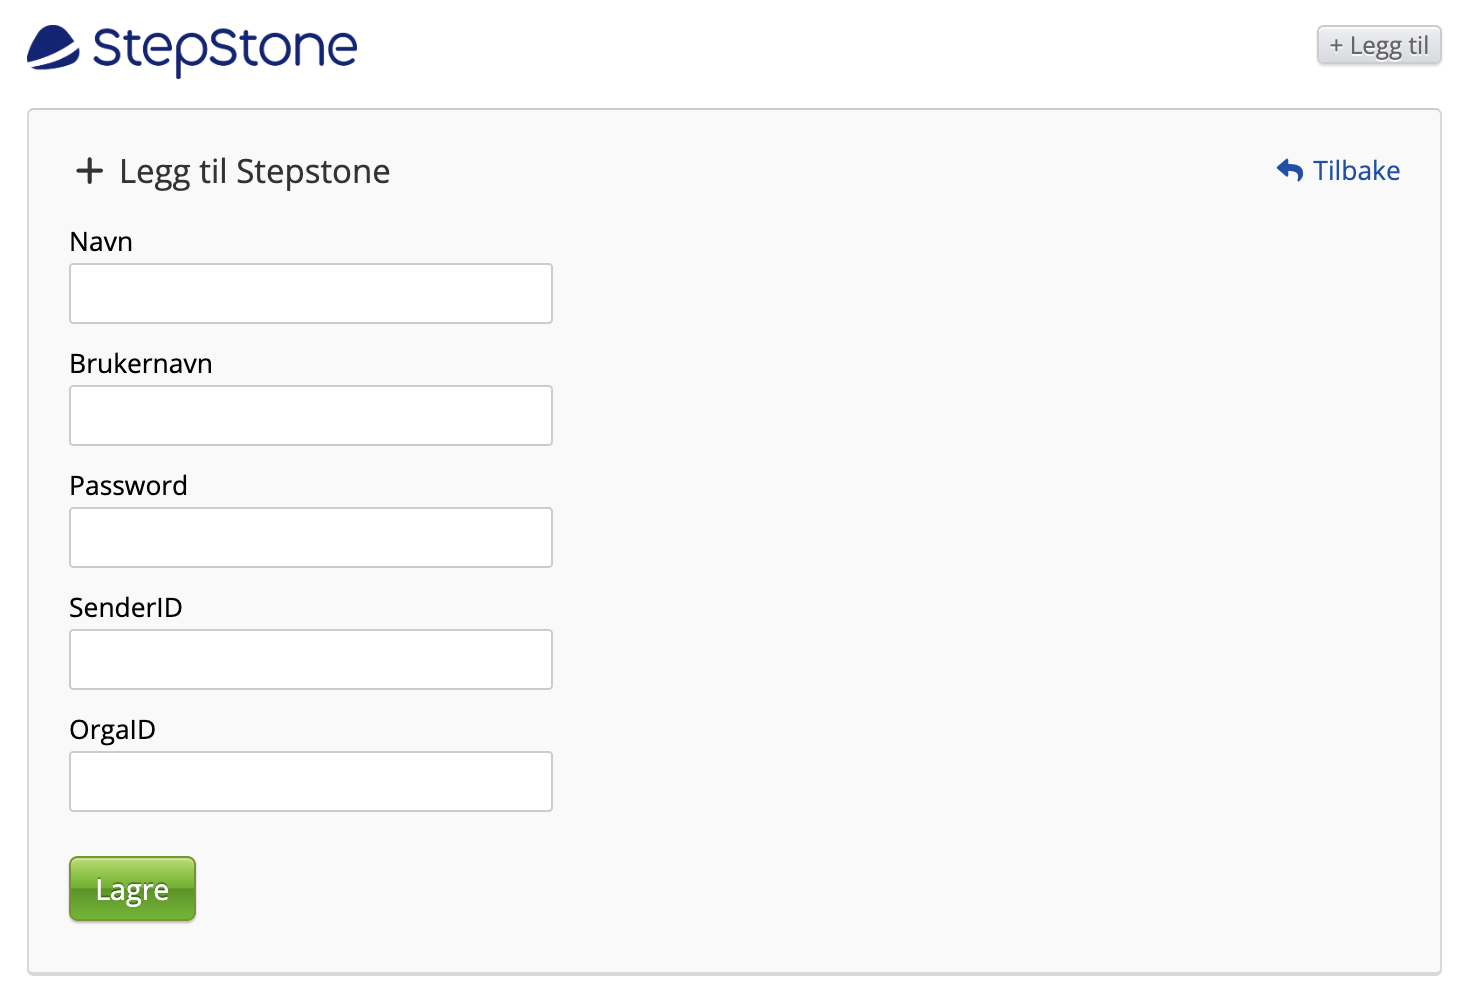This screenshot has height=996, width=1470.
Task: Select the SenderID text box
Action: click(x=311, y=660)
